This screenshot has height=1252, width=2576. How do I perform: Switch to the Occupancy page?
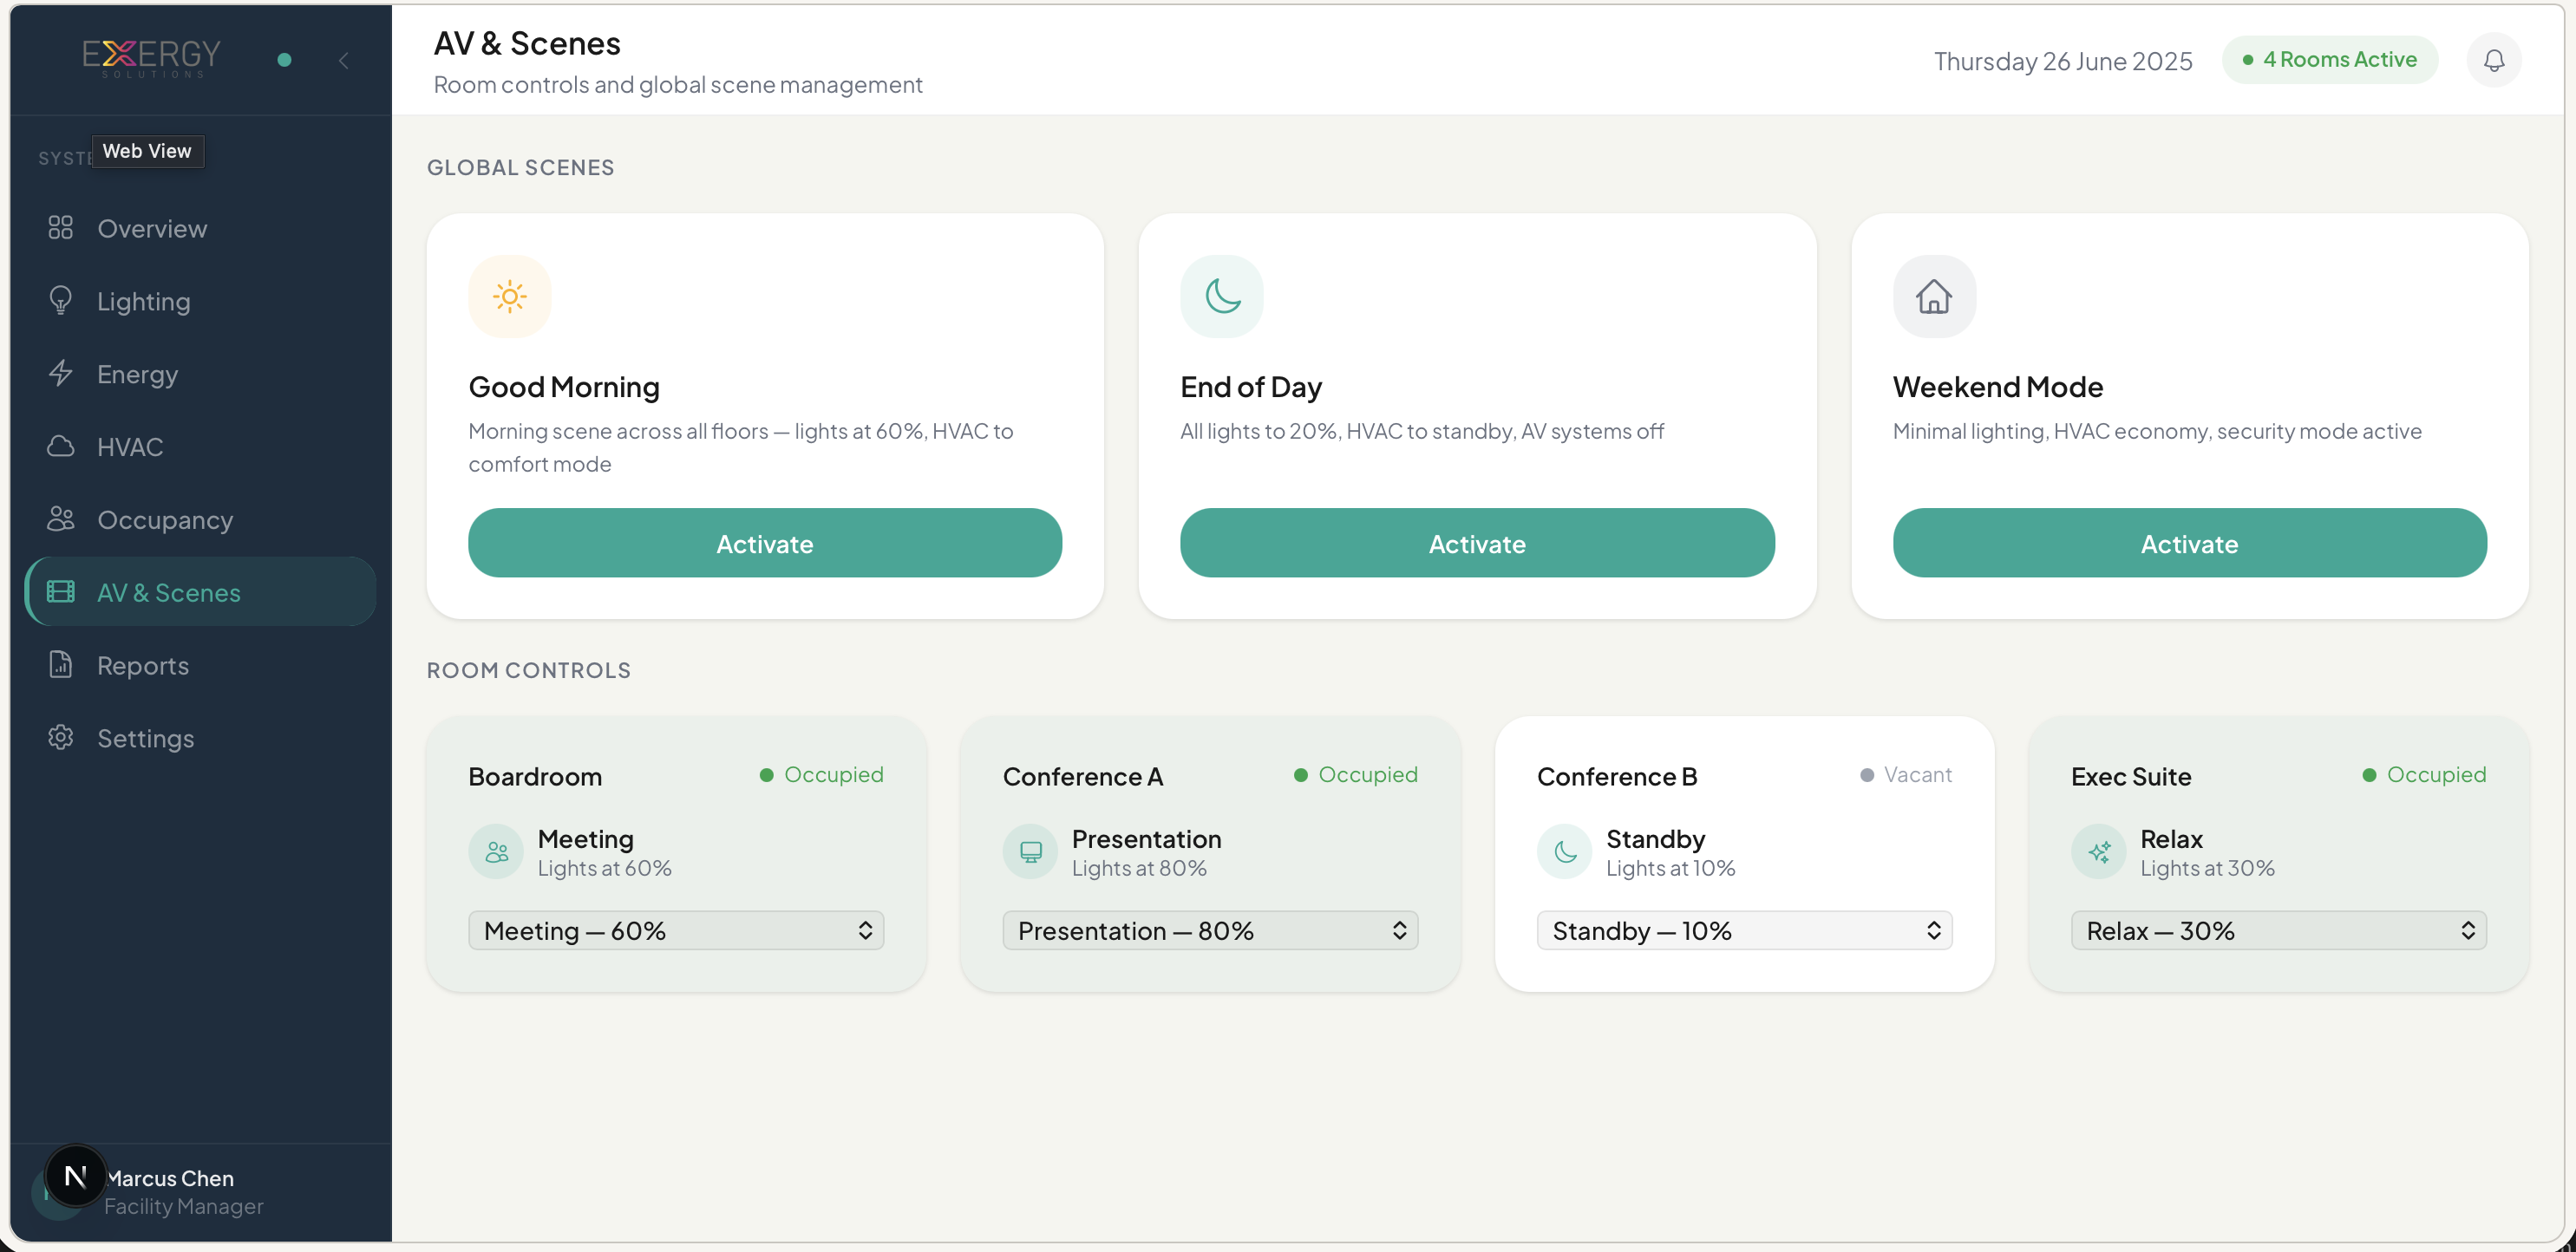pyautogui.click(x=200, y=519)
